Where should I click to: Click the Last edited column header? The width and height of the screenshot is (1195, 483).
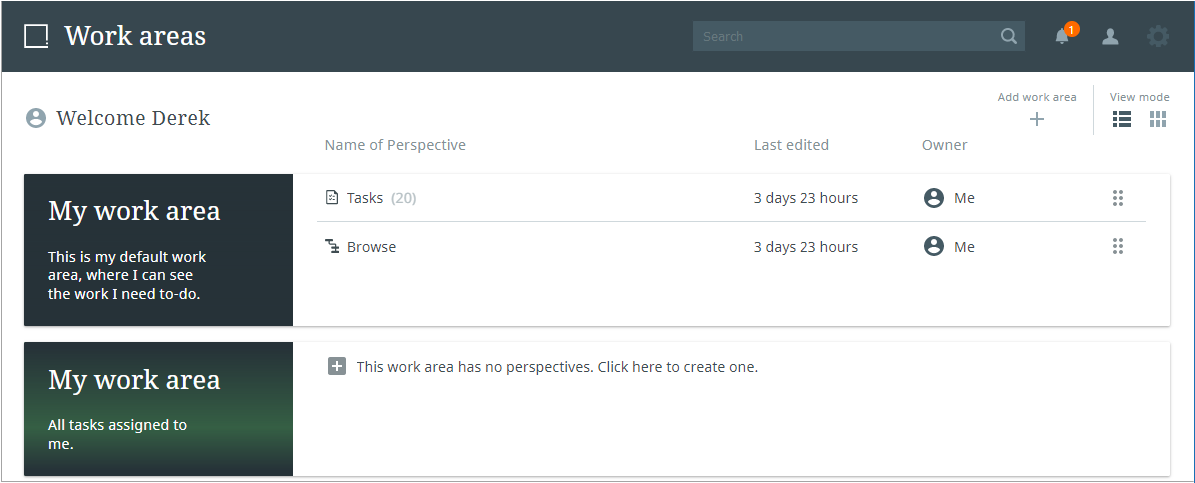click(791, 145)
